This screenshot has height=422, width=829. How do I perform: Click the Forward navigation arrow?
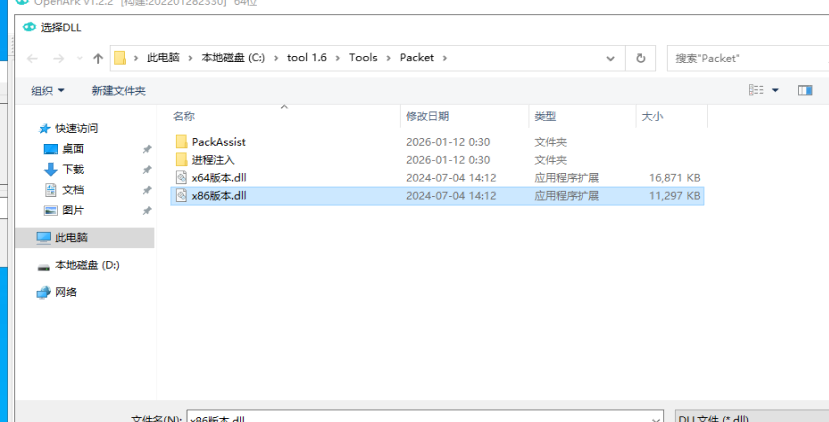pyautogui.click(x=57, y=58)
